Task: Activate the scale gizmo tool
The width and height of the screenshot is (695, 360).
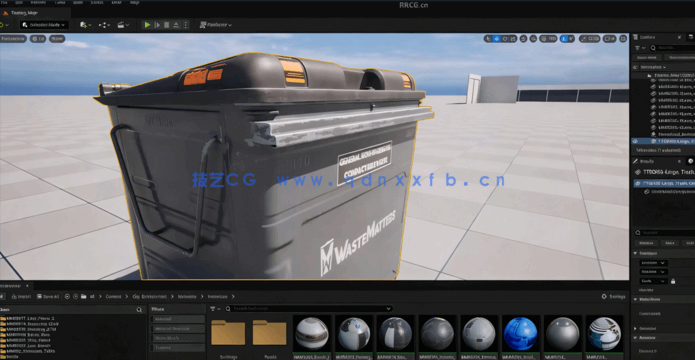Action: (513, 39)
